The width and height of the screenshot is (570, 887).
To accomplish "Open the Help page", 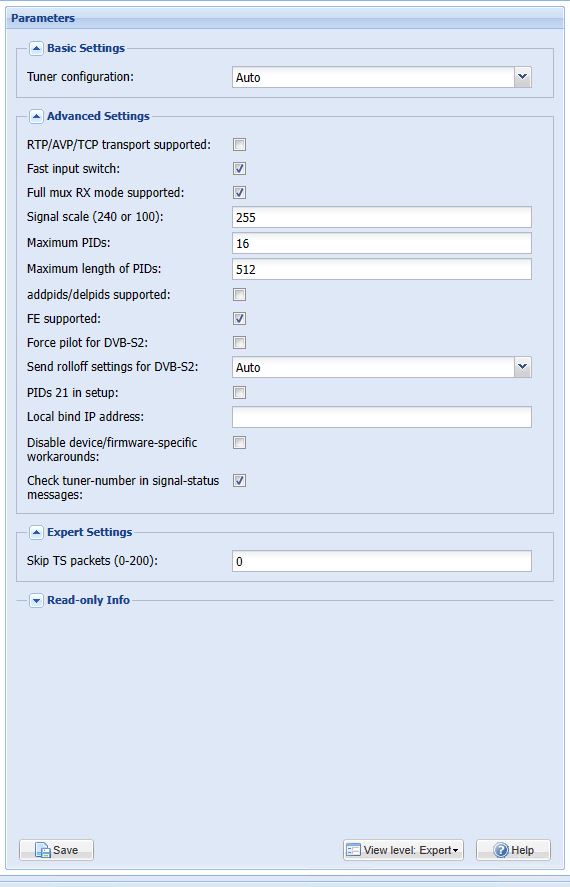I will (x=513, y=850).
